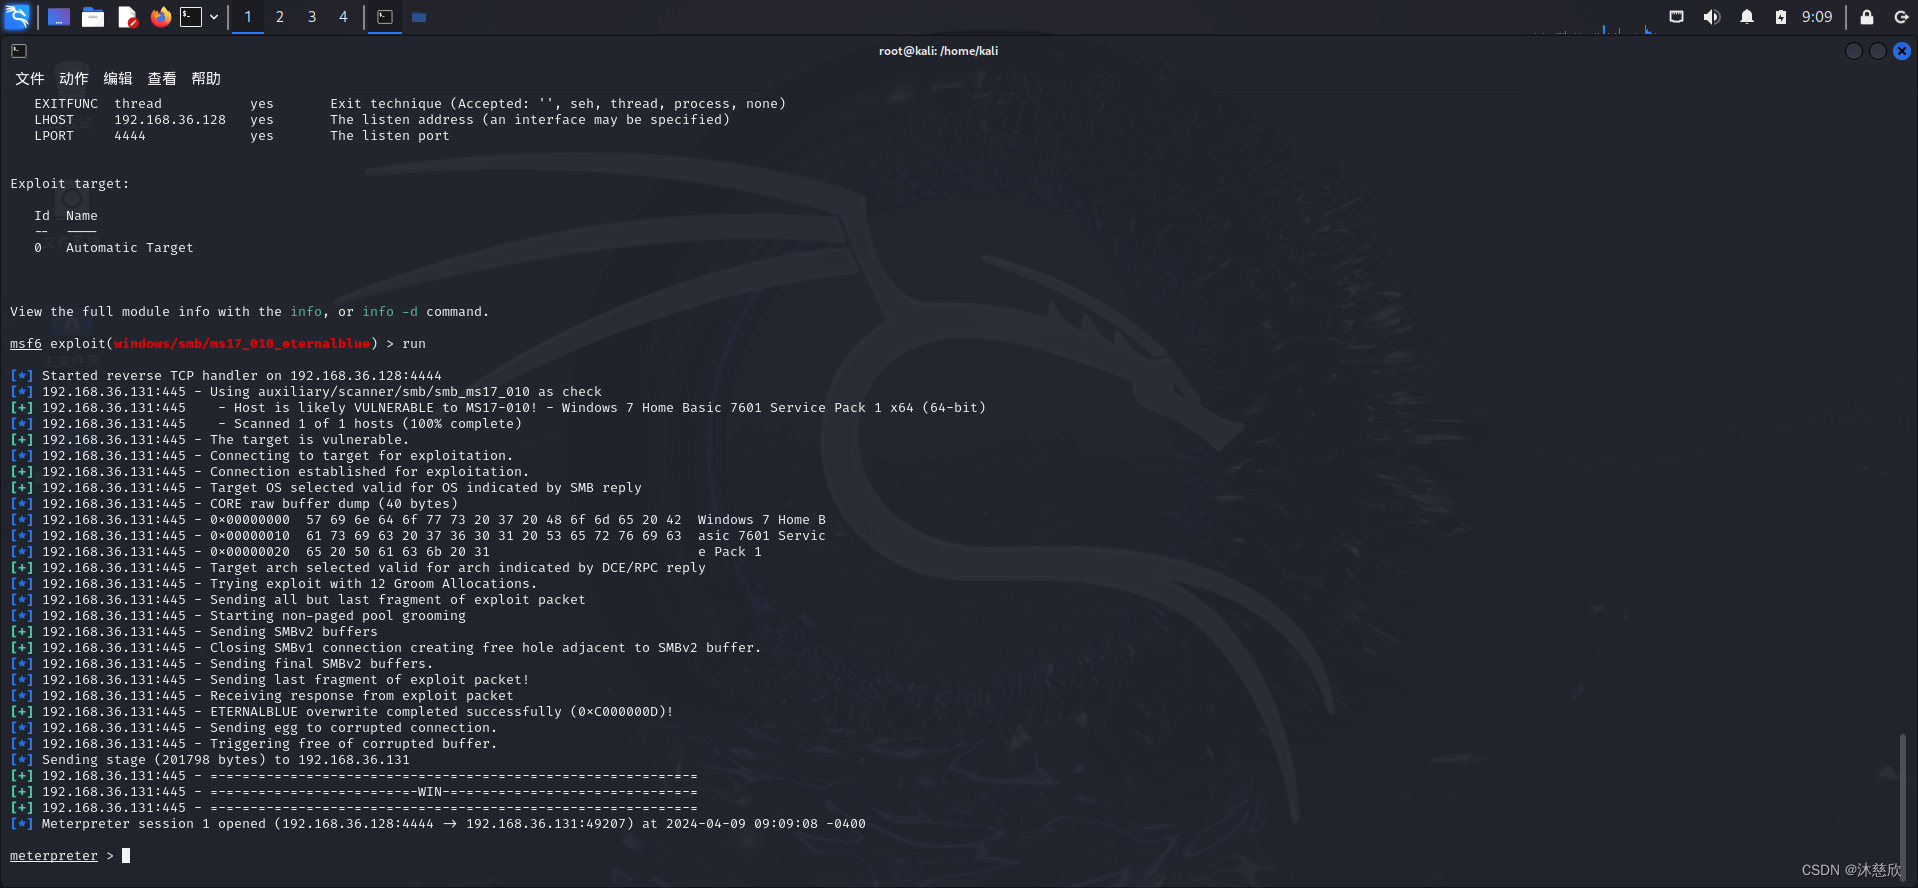Open the power manager battery icon
This screenshot has height=888, width=1918.
(x=1781, y=17)
